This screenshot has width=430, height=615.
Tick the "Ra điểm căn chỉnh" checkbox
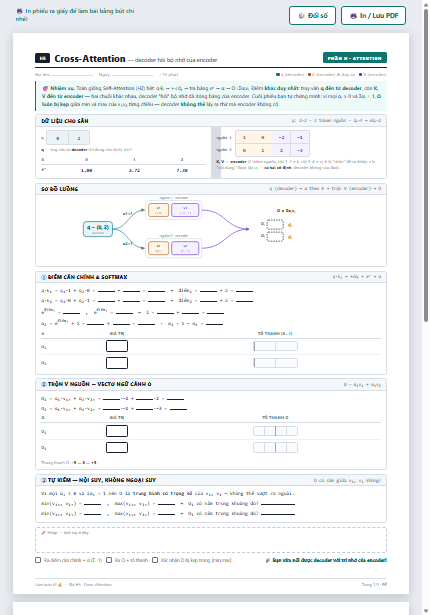click(x=38, y=560)
